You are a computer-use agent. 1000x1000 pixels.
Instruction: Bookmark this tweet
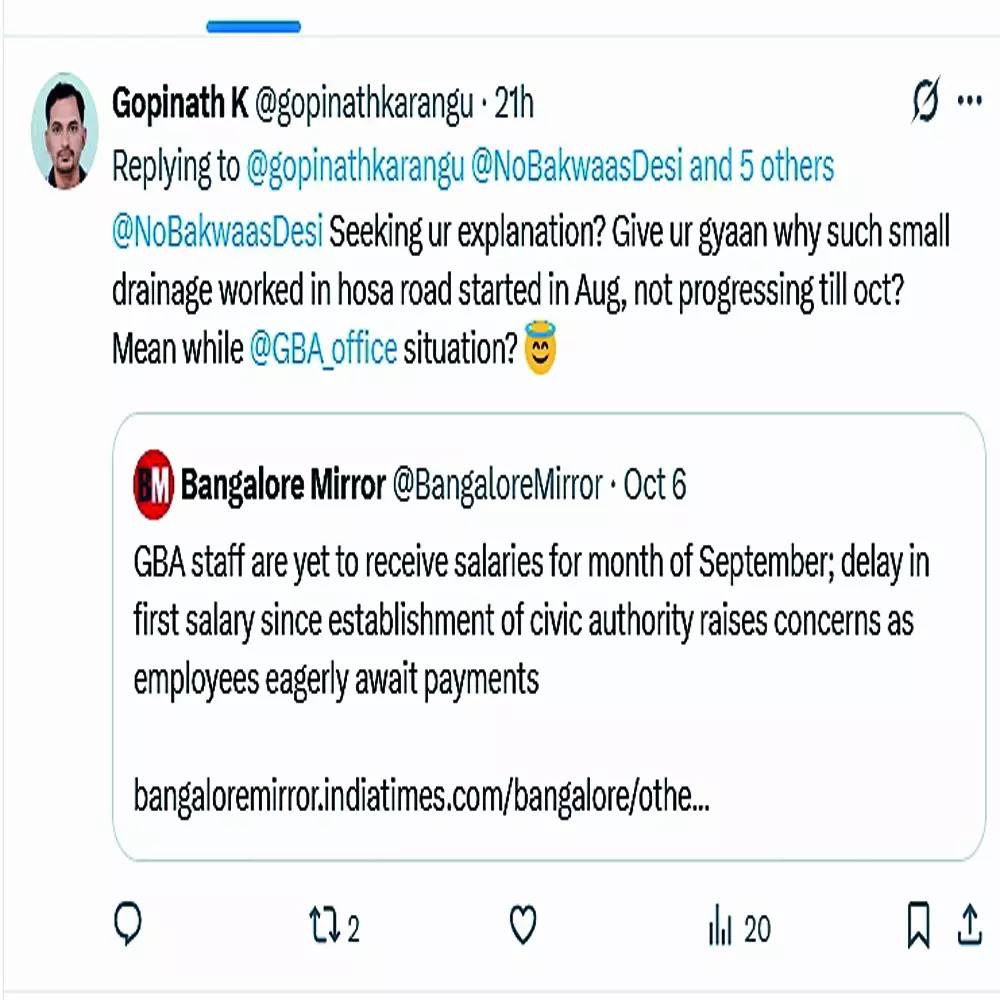[x=919, y=928]
